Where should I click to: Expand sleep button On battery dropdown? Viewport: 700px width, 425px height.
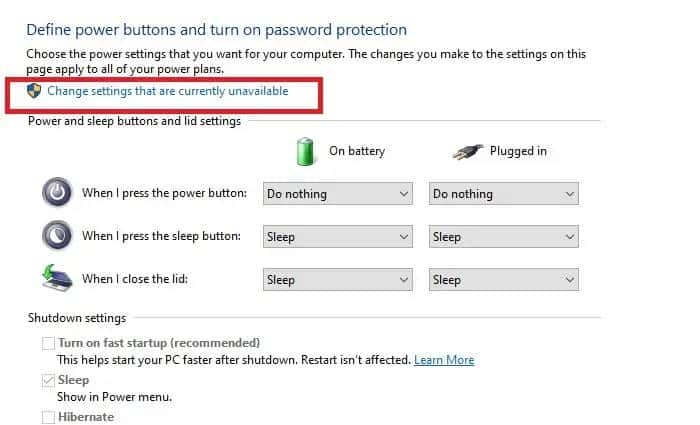[338, 237]
